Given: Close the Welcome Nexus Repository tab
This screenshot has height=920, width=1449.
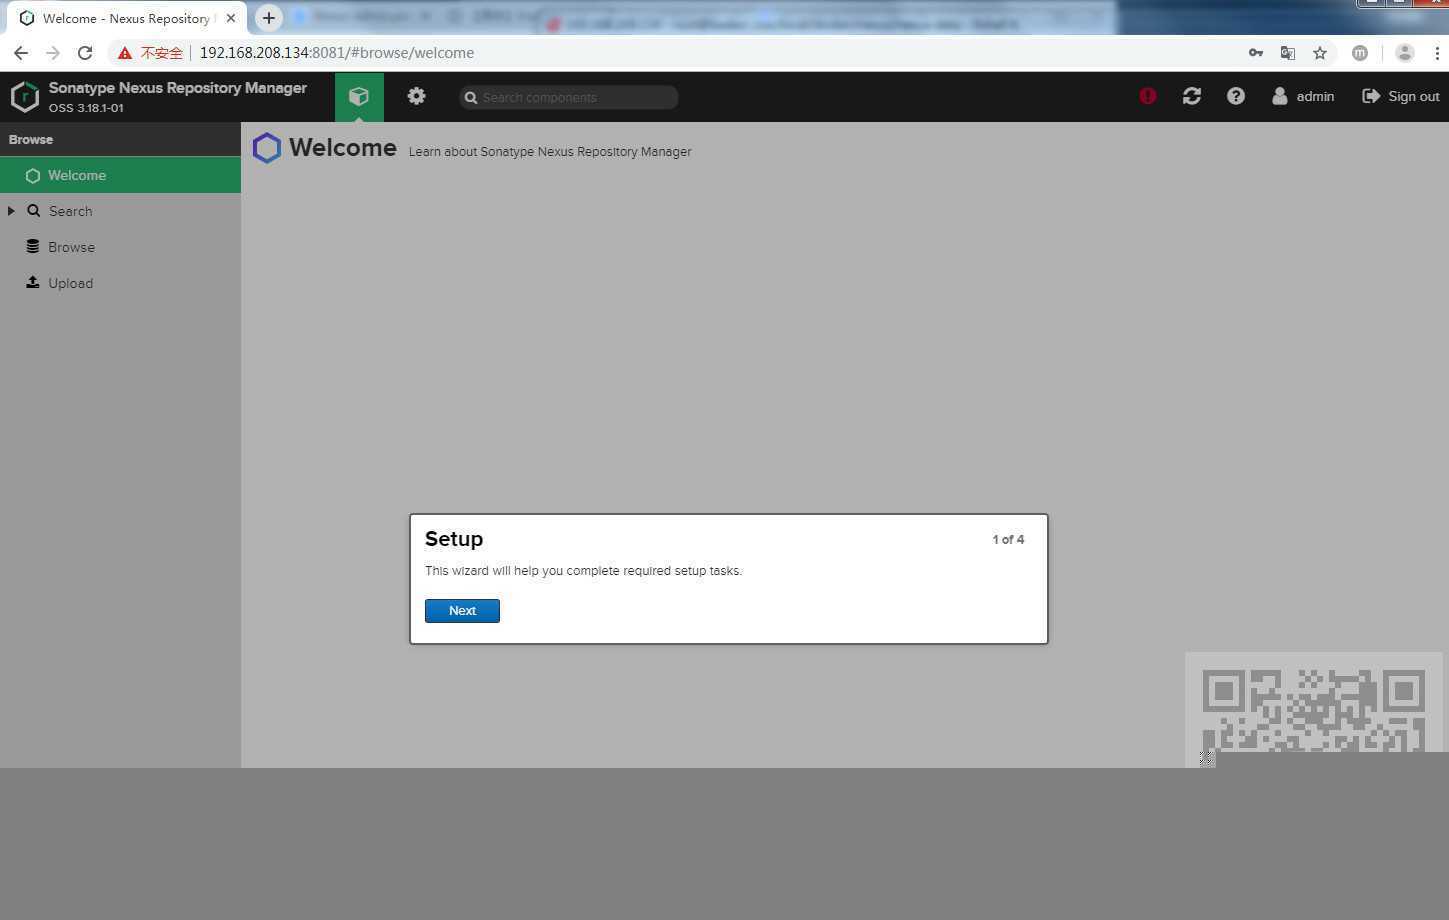Looking at the screenshot, I should (x=231, y=18).
